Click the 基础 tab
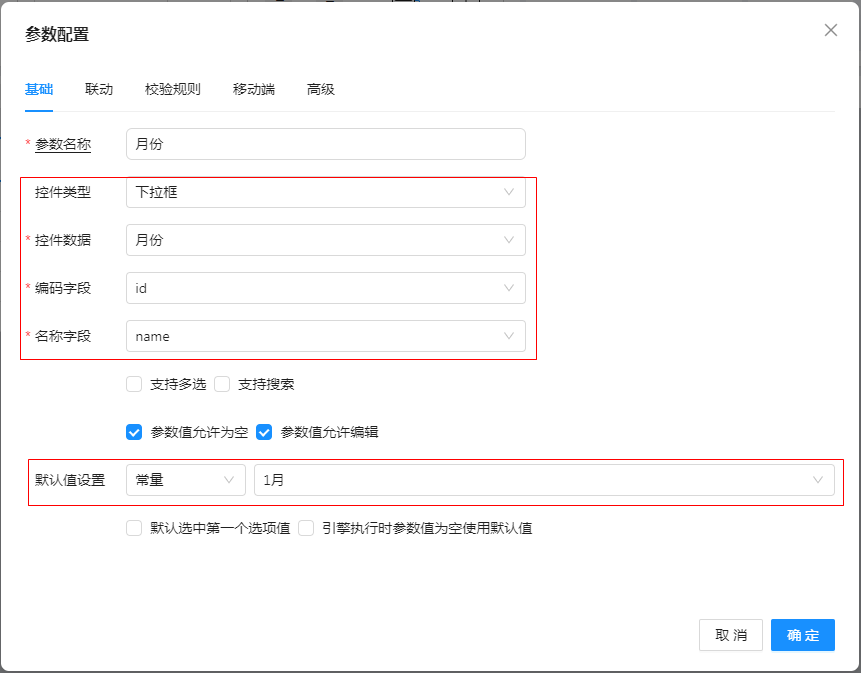The width and height of the screenshot is (861, 673). [x=39, y=89]
